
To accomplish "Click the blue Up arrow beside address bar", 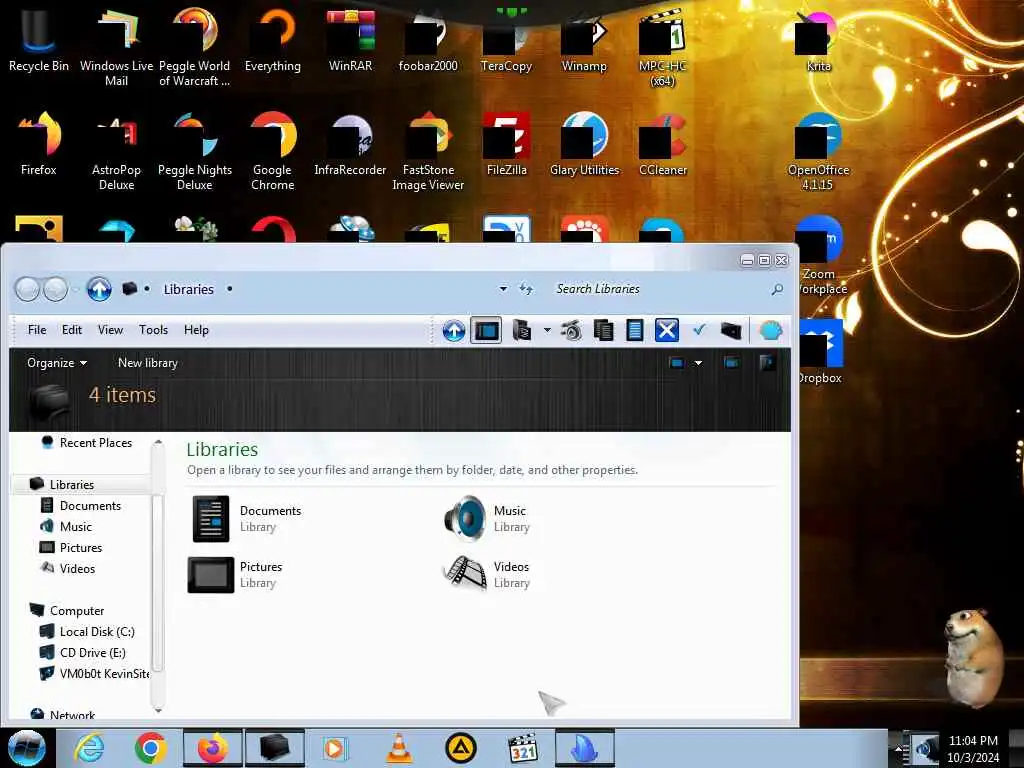I will click(99, 289).
